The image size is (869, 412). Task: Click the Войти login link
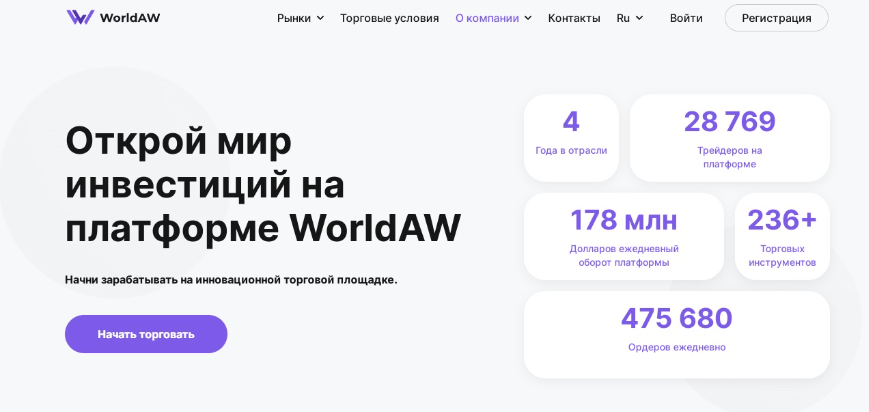(686, 18)
